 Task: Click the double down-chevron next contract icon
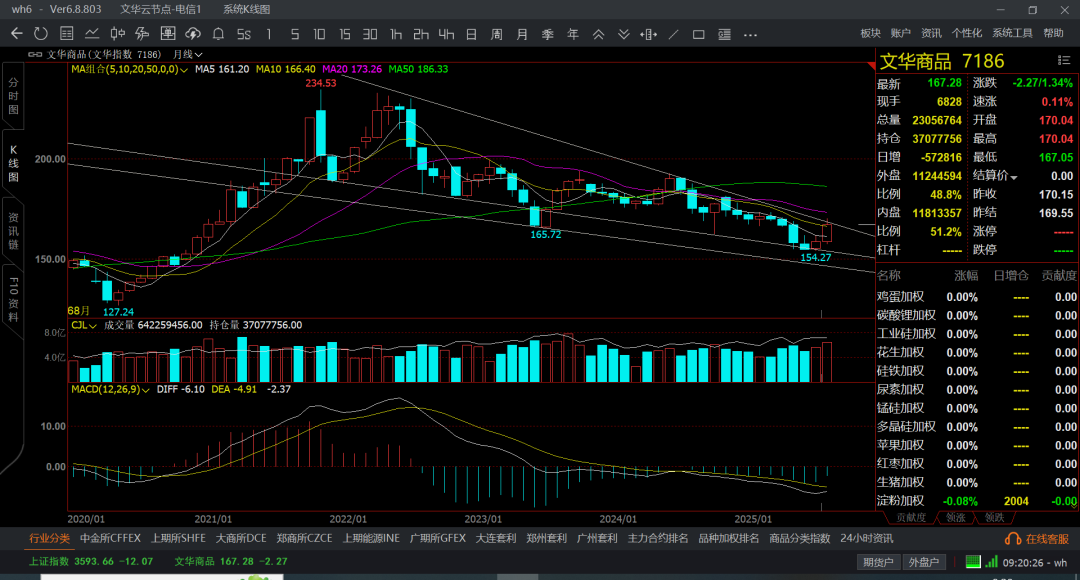point(623,34)
